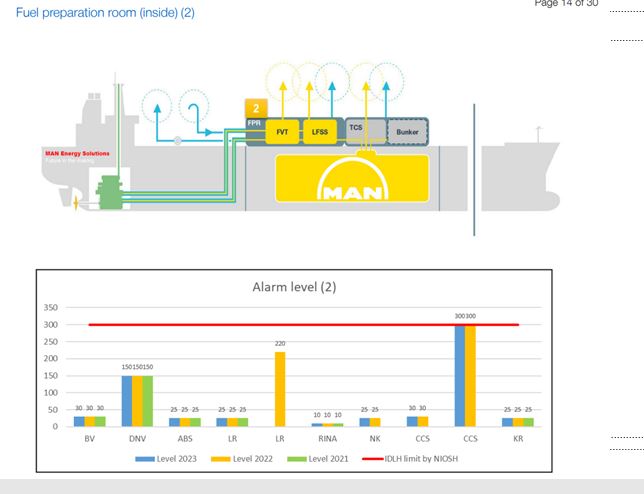Select the LFSS box in the diagram
The width and height of the screenshot is (644, 494).
click(x=320, y=132)
